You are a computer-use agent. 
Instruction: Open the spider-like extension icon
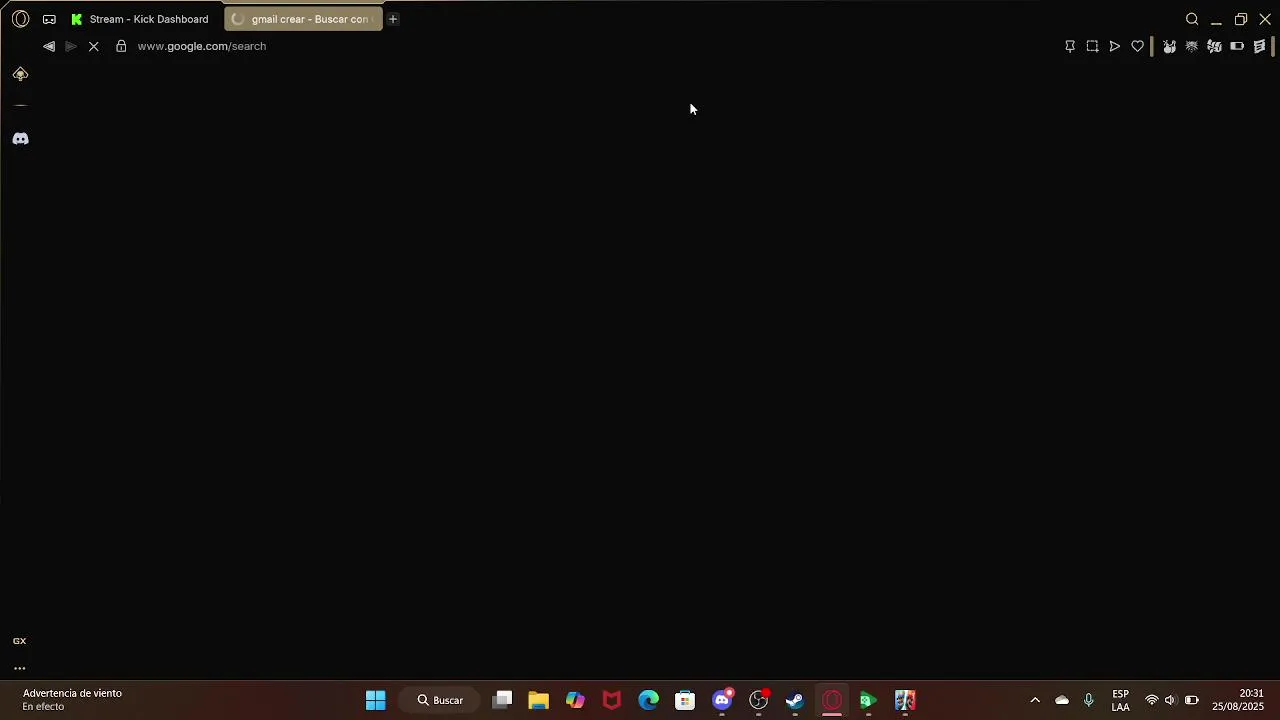[1192, 46]
